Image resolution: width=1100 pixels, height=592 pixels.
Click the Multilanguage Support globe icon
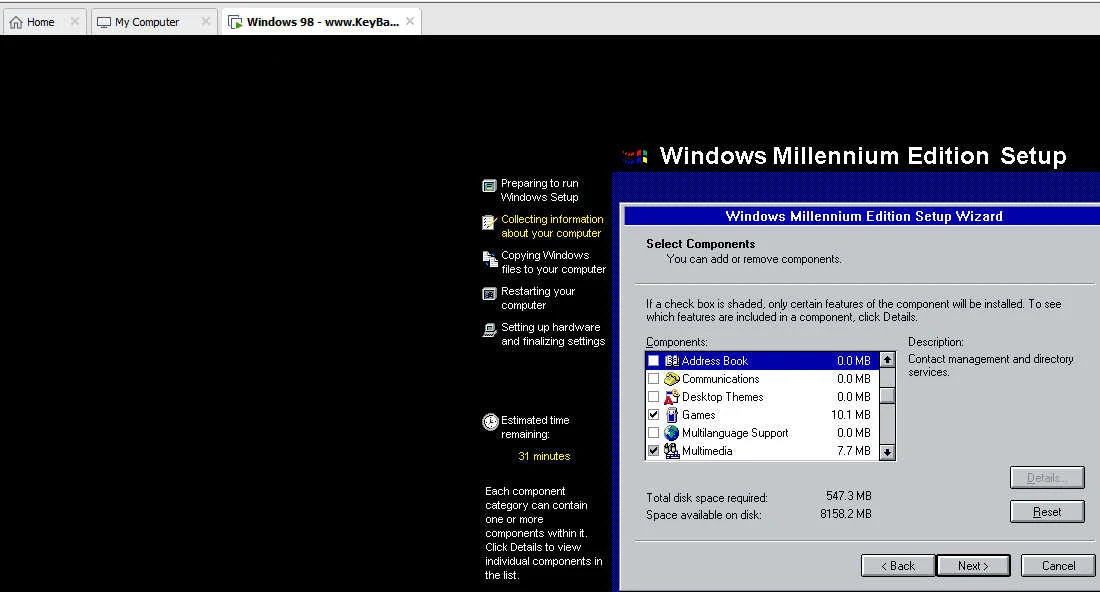click(x=671, y=433)
